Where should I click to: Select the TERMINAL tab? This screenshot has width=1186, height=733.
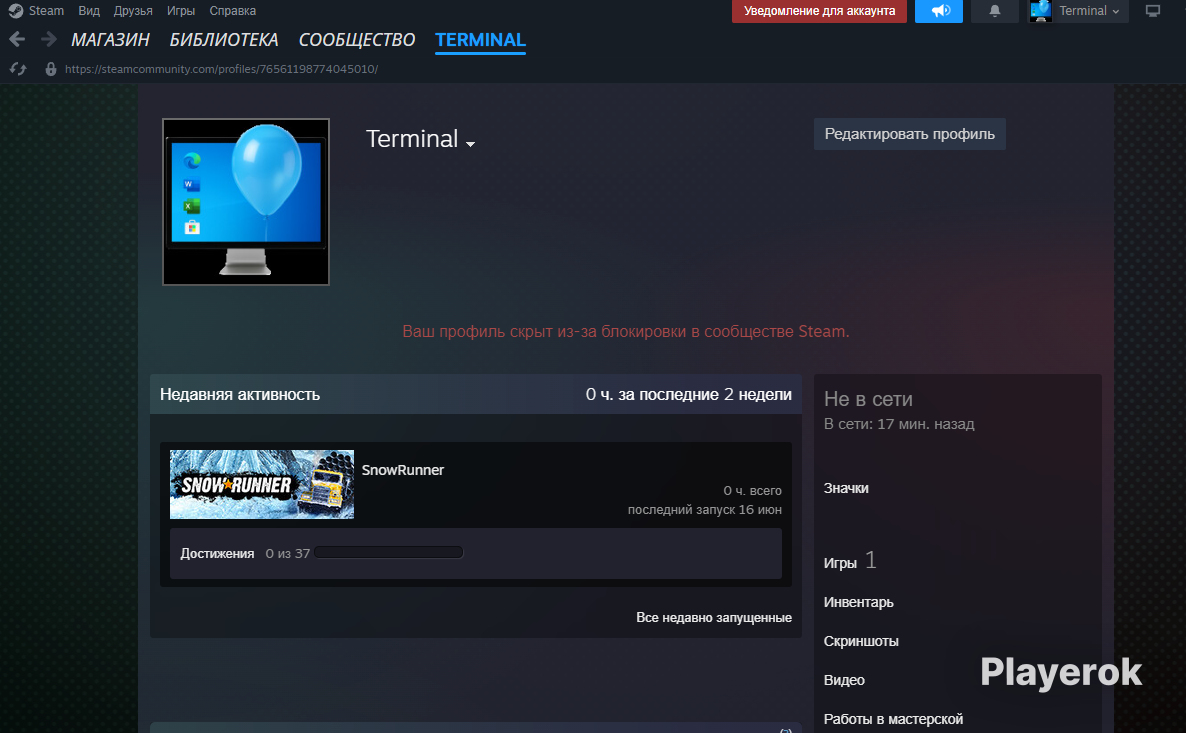click(x=480, y=40)
